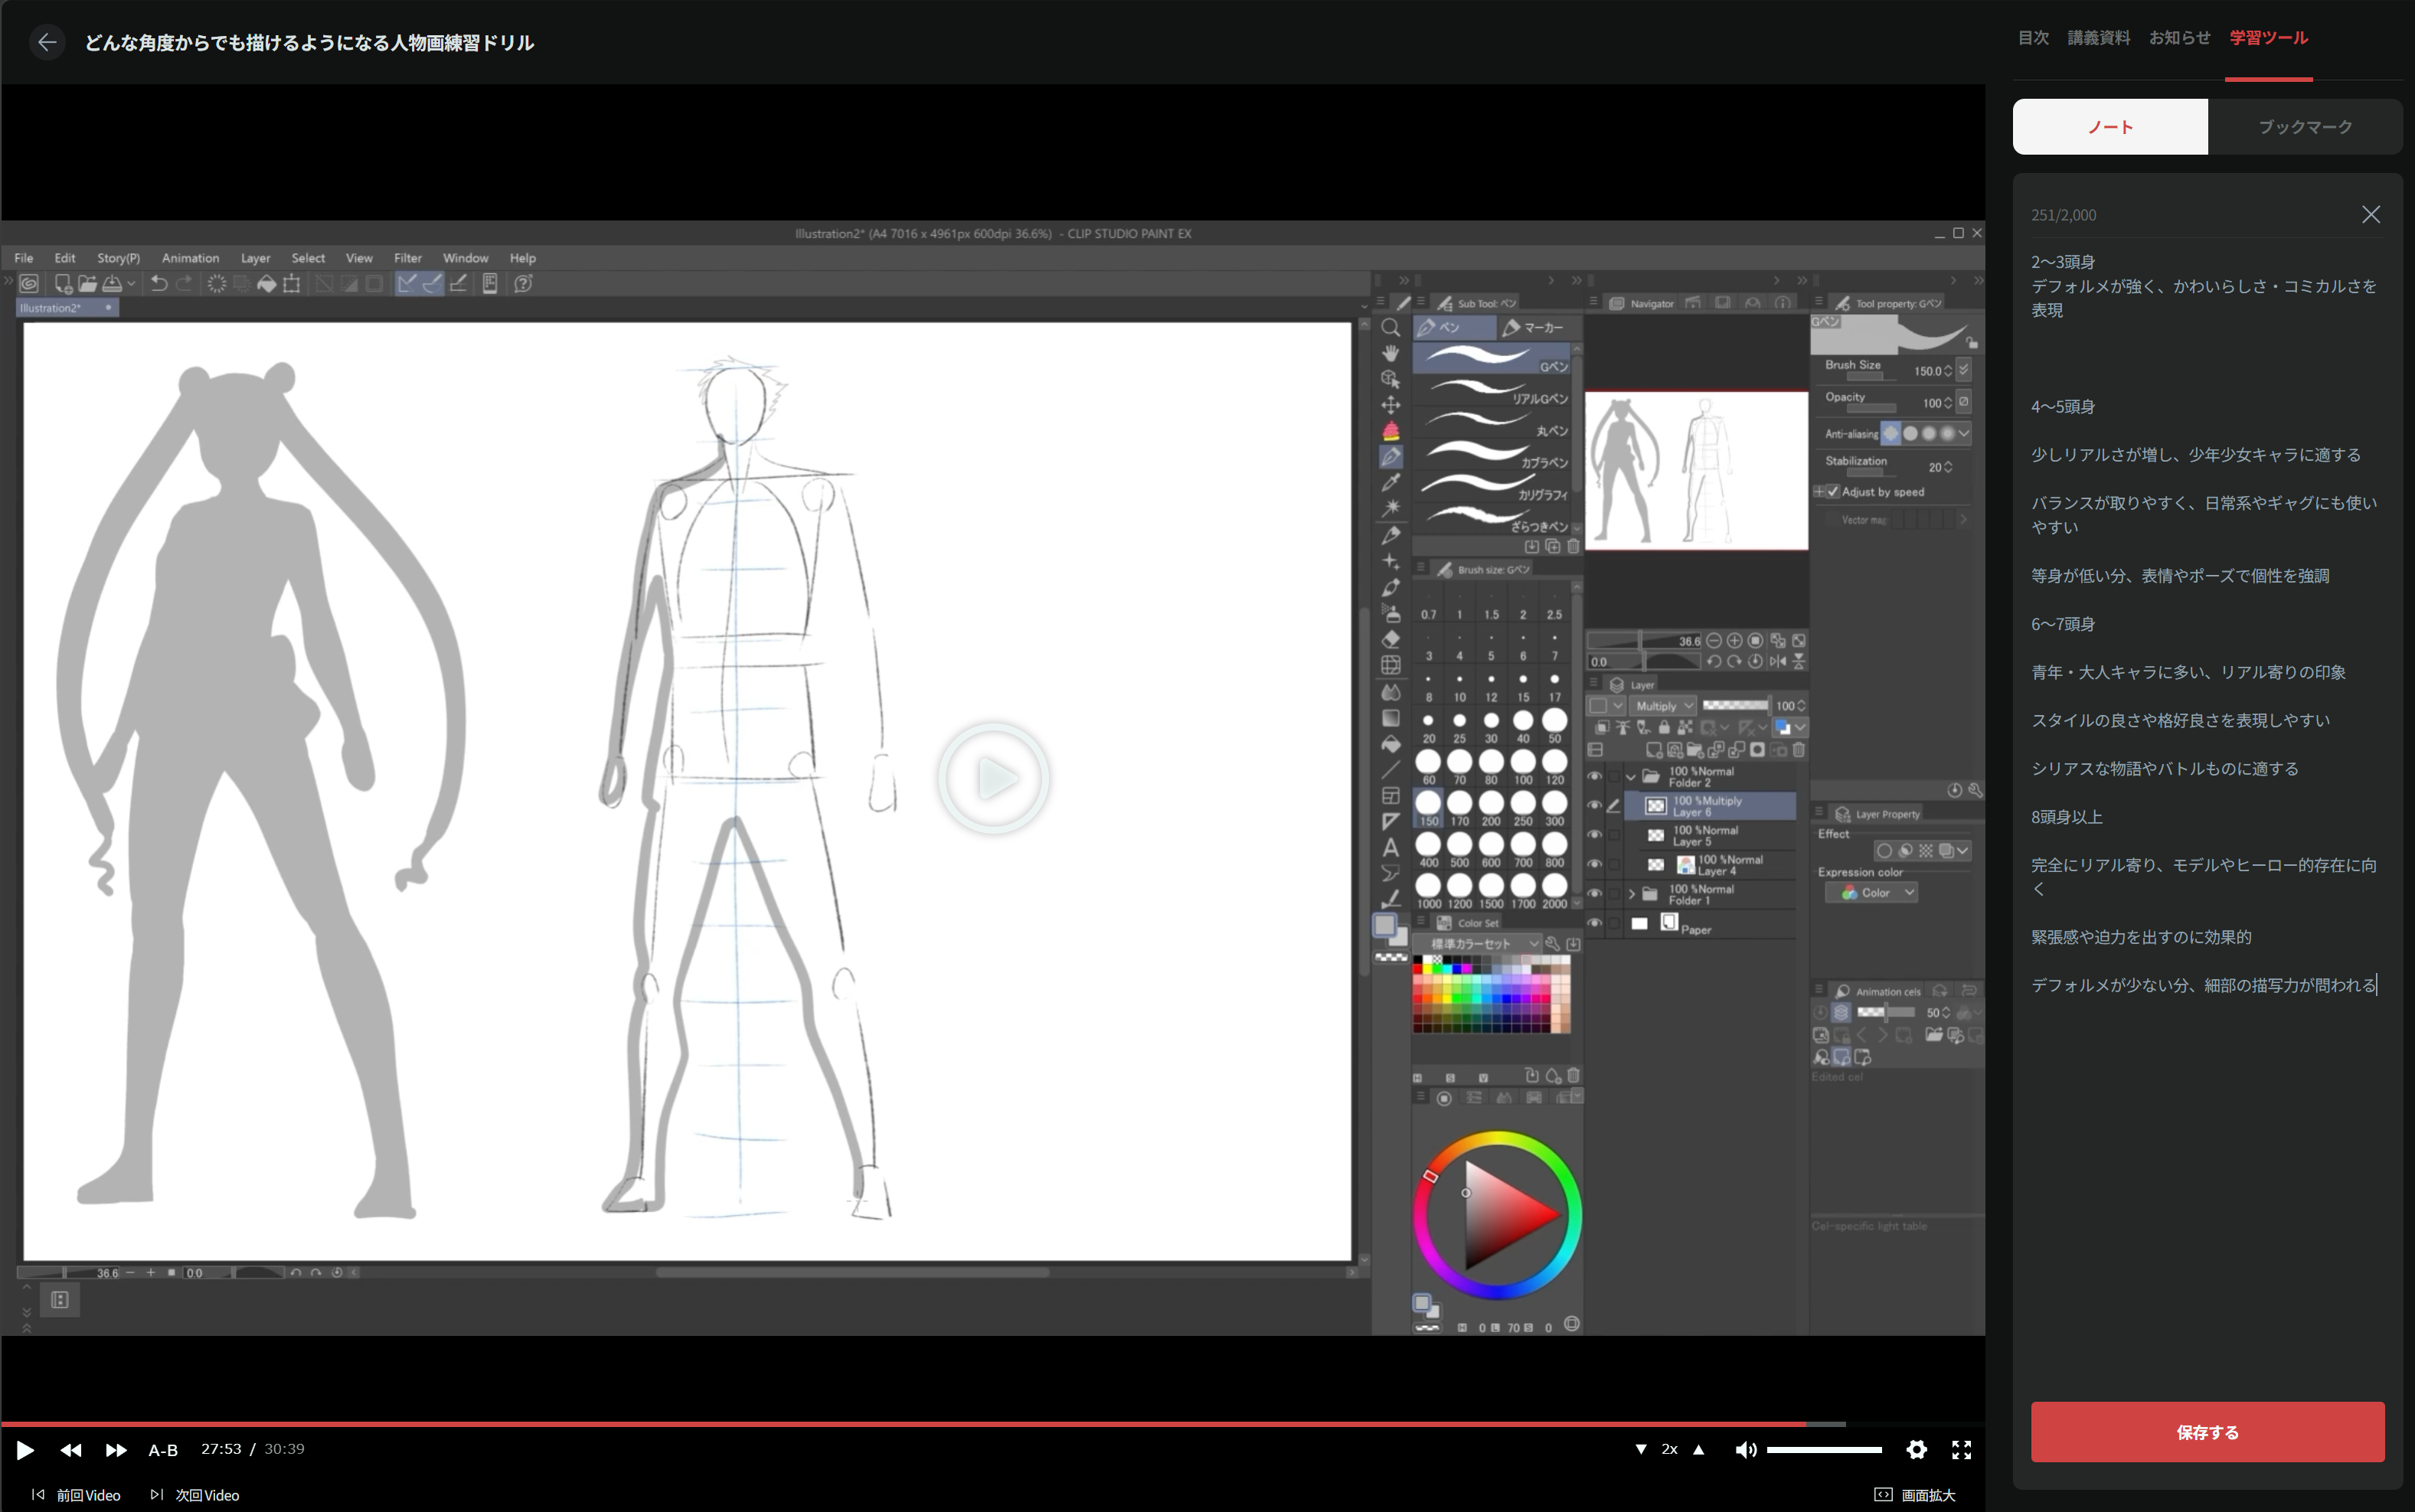2415x1512 pixels.
Task: Hide Folder 1 using its eye icon
Action: (x=1595, y=894)
